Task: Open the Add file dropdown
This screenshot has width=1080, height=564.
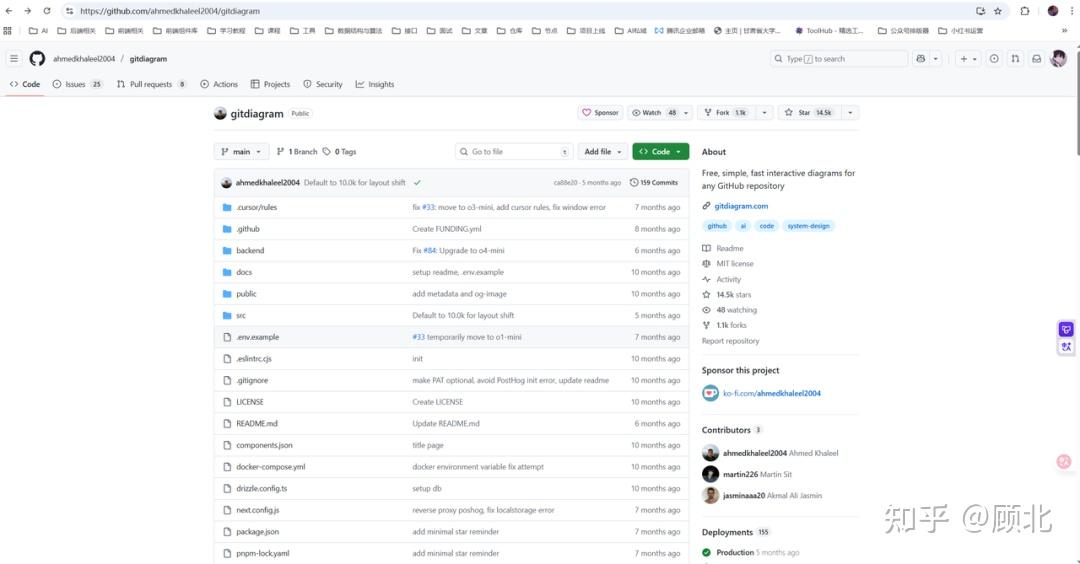Action: tap(603, 152)
